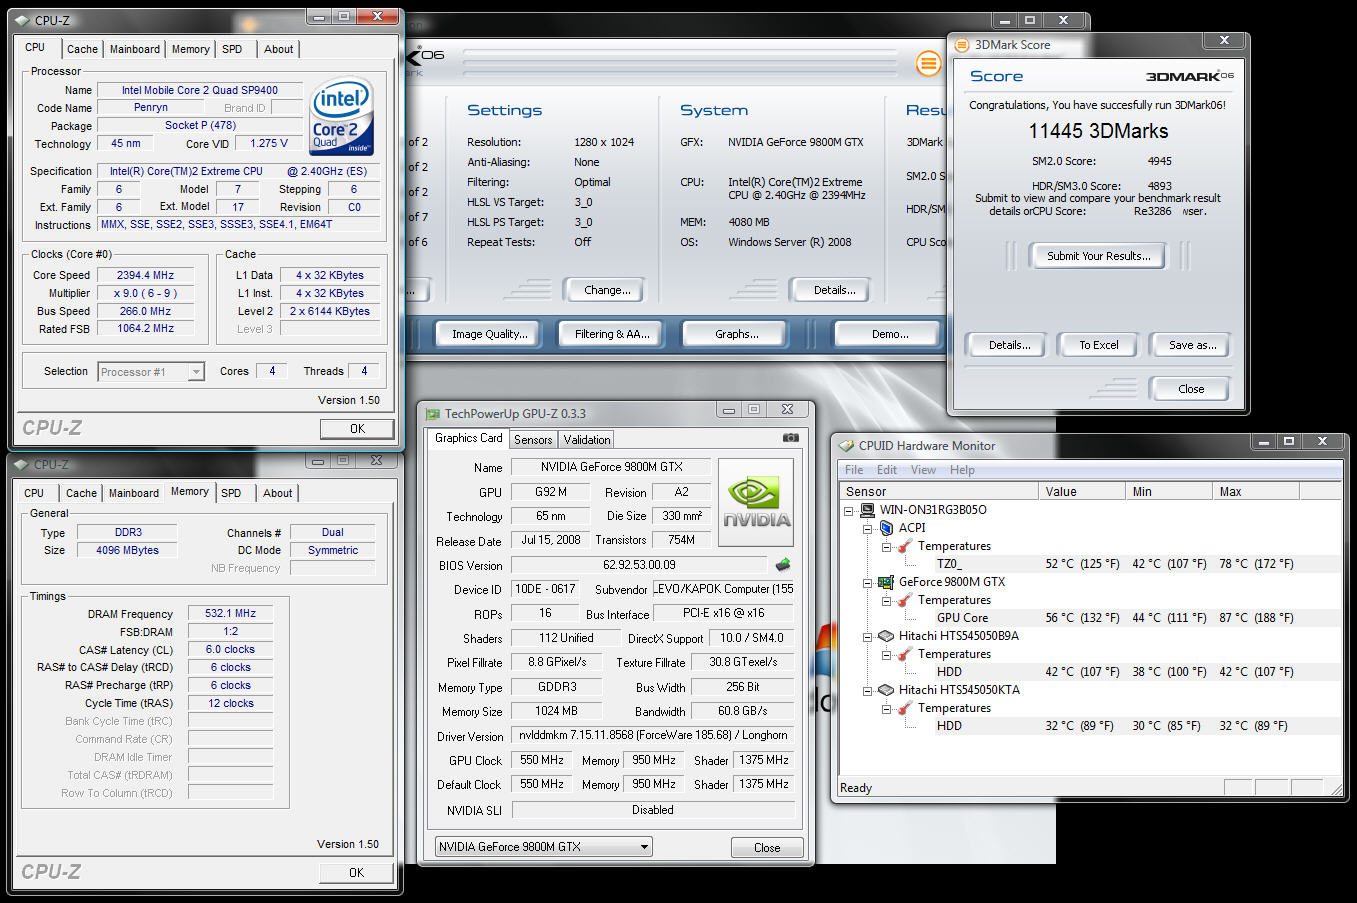Viewport: 1357px width, 903px height.
Task: Click the ACPI chip icon in Hardware Monitor
Action: [886, 528]
